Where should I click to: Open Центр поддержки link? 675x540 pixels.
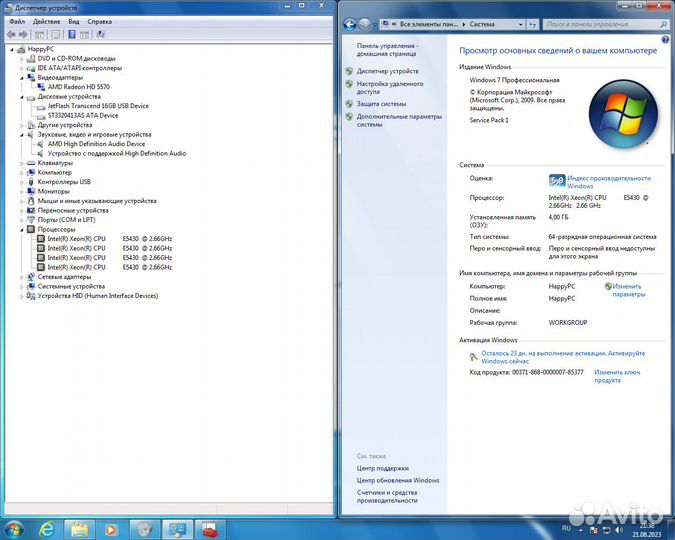click(x=383, y=468)
